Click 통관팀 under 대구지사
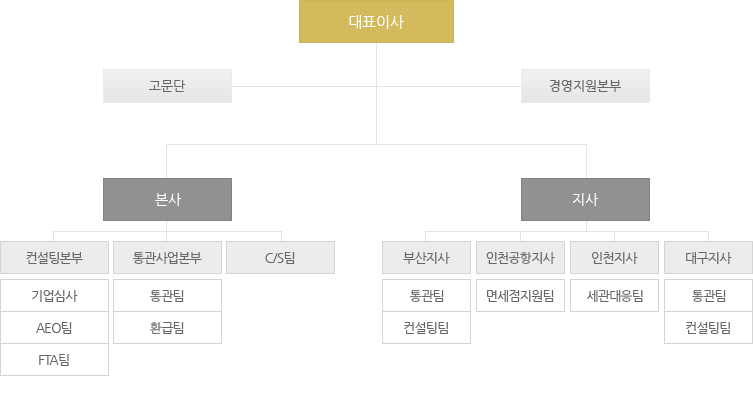Image resolution: width=753 pixels, height=396 pixels. click(x=708, y=296)
